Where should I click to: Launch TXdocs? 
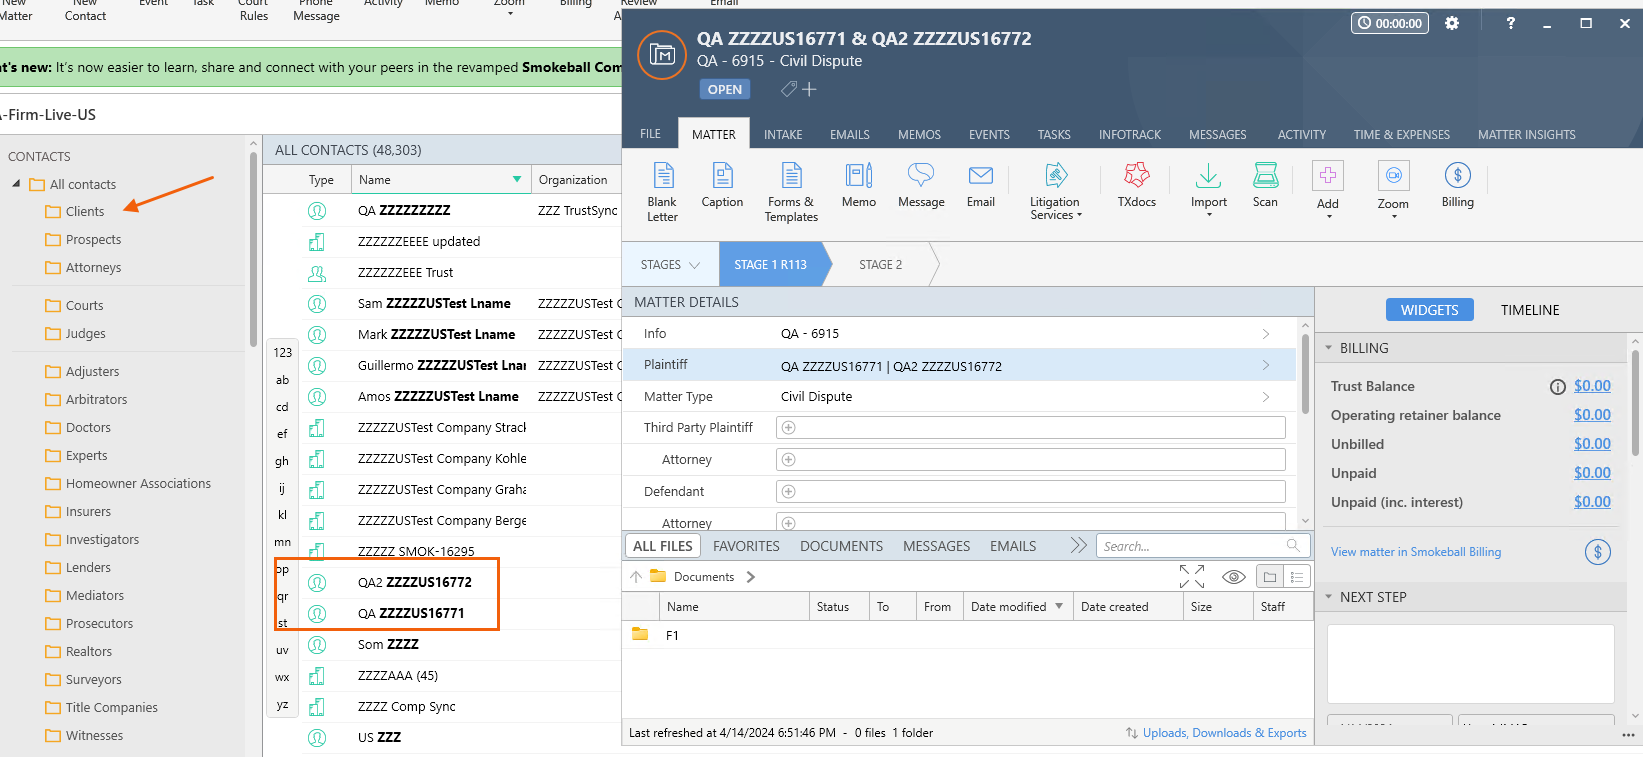1136,186
